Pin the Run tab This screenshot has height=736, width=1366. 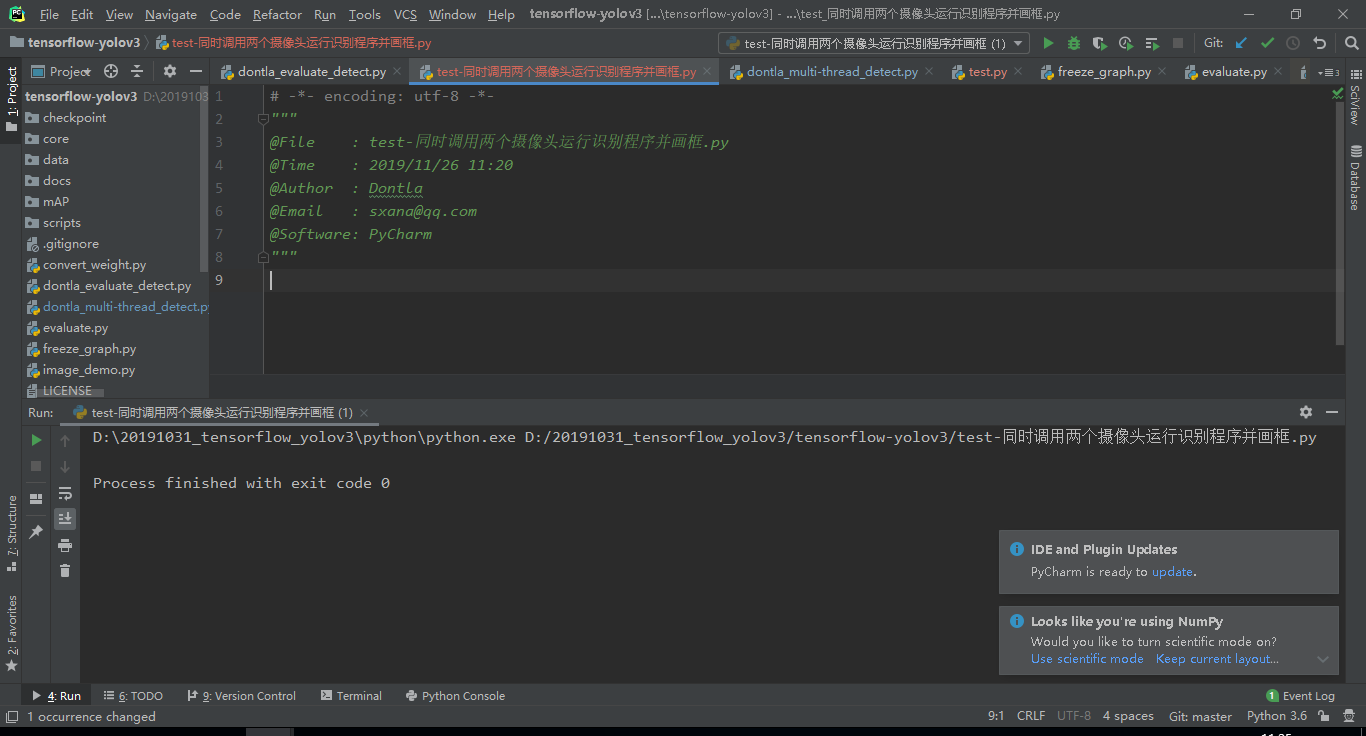coord(35,530)
